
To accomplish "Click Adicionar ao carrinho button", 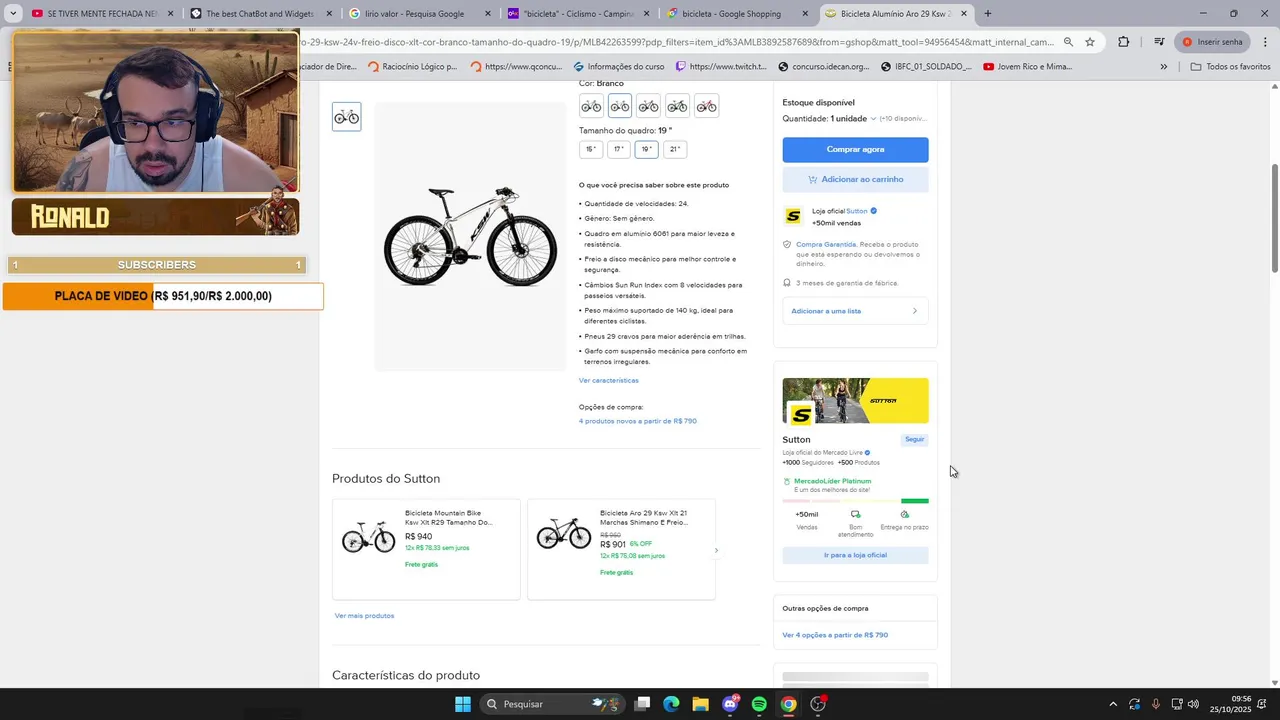I will [x=855, y=179].
